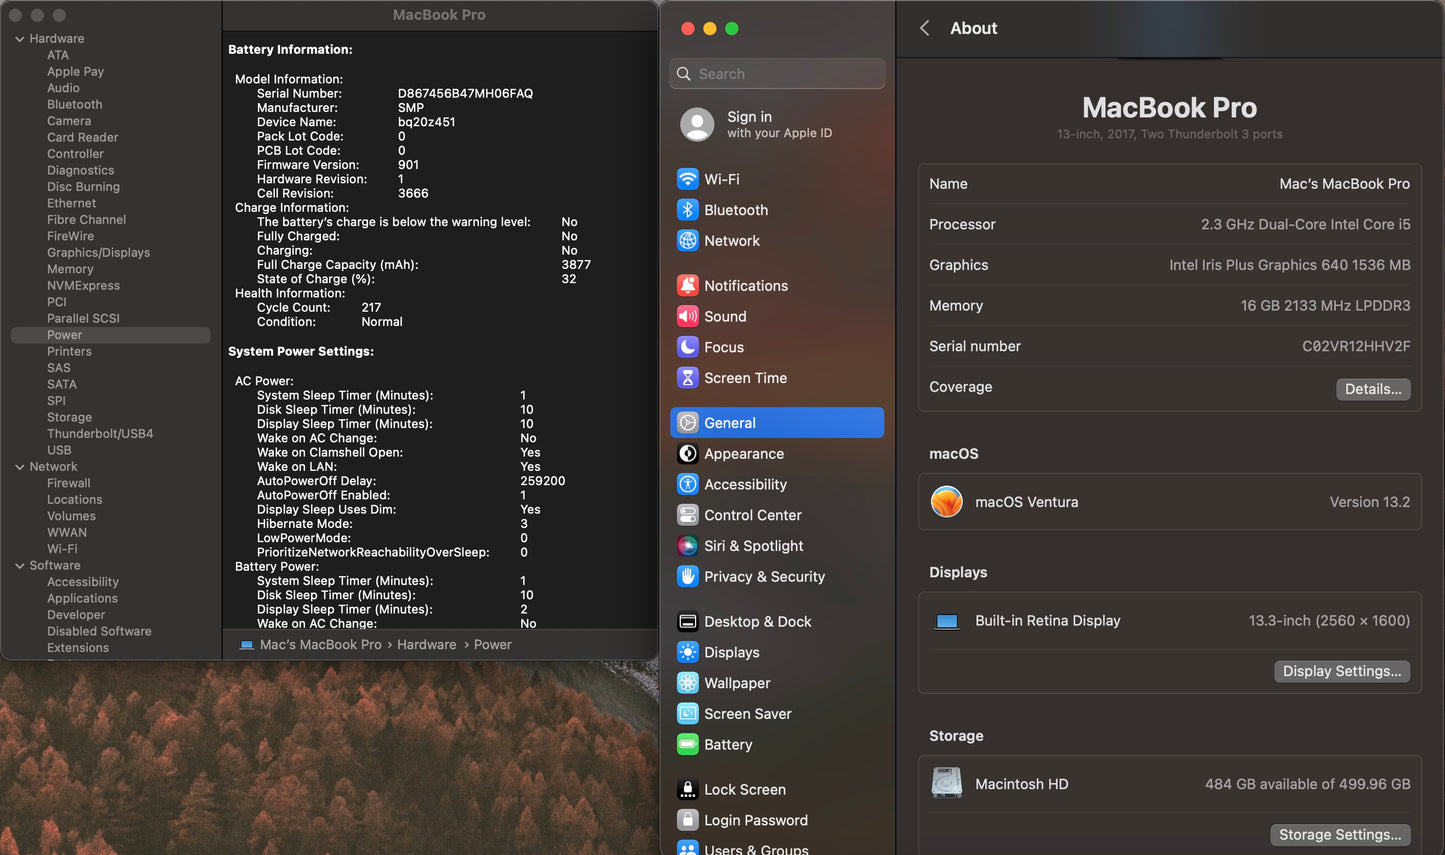Select the Focus moon icon
Image resolution: width=1445 pixels, height=855 pixels.
pyautogui.click(x=687, y=347)
